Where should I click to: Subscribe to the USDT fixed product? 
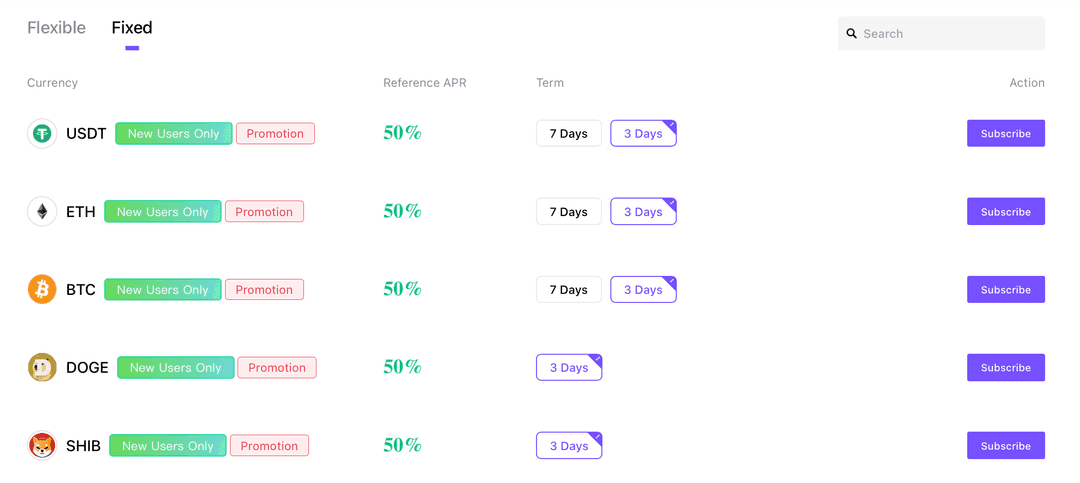(x=1005, y=134)
